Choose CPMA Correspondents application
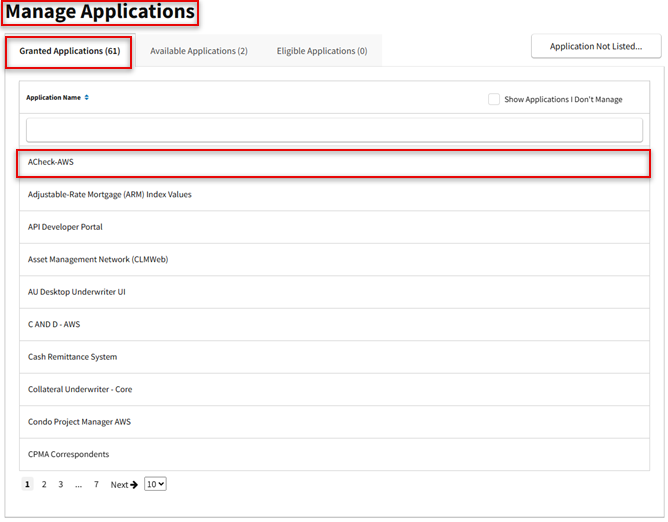Screen dimensions: 668x522 pos(334,454)
